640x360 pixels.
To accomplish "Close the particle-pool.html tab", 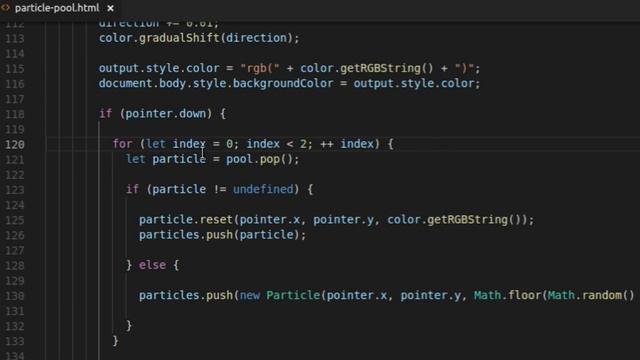I will pyautogui.click(x=111, y=8).
